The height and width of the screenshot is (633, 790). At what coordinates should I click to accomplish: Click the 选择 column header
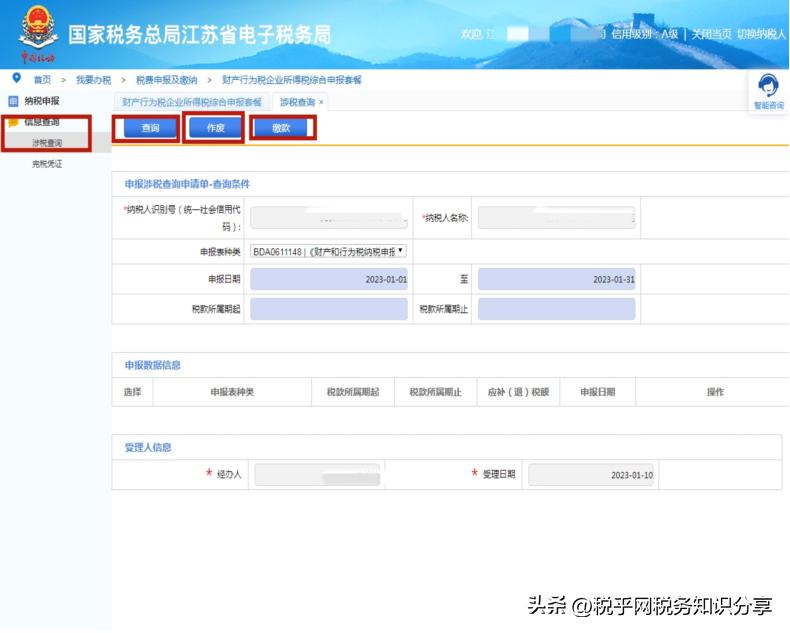click(x=133, y=392)
